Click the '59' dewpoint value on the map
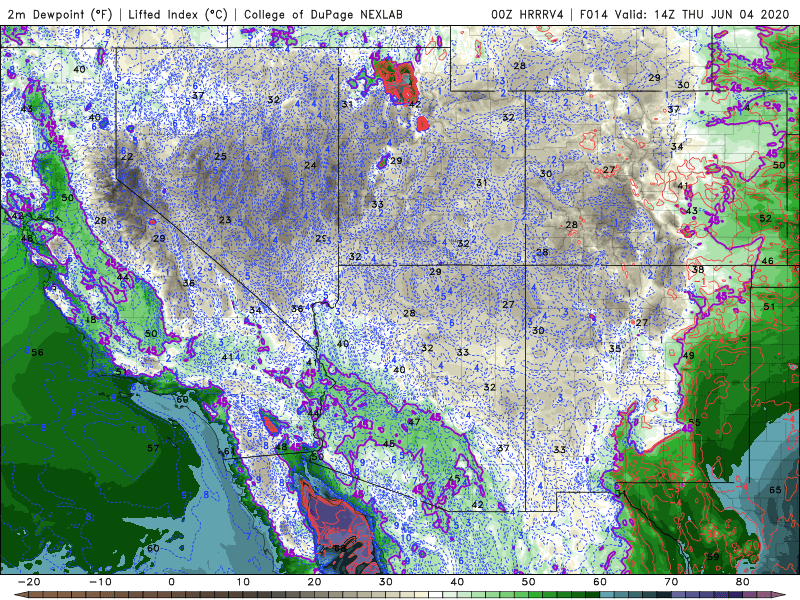The width and height of the screenshot is (800, 600). [713, 556]
